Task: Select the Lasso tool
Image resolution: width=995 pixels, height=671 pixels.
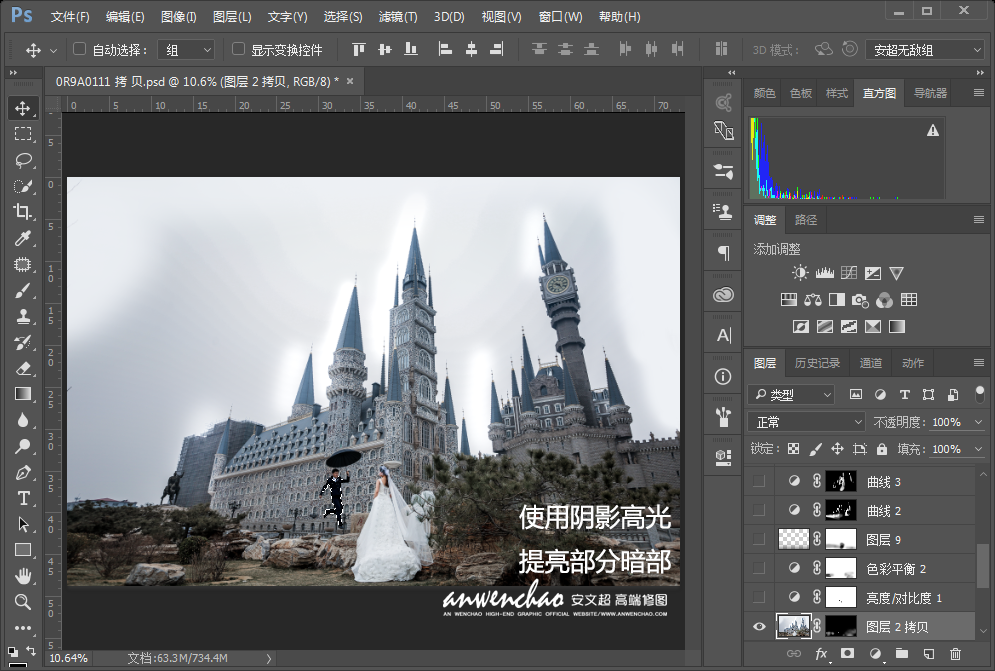Action: [23, 160]
